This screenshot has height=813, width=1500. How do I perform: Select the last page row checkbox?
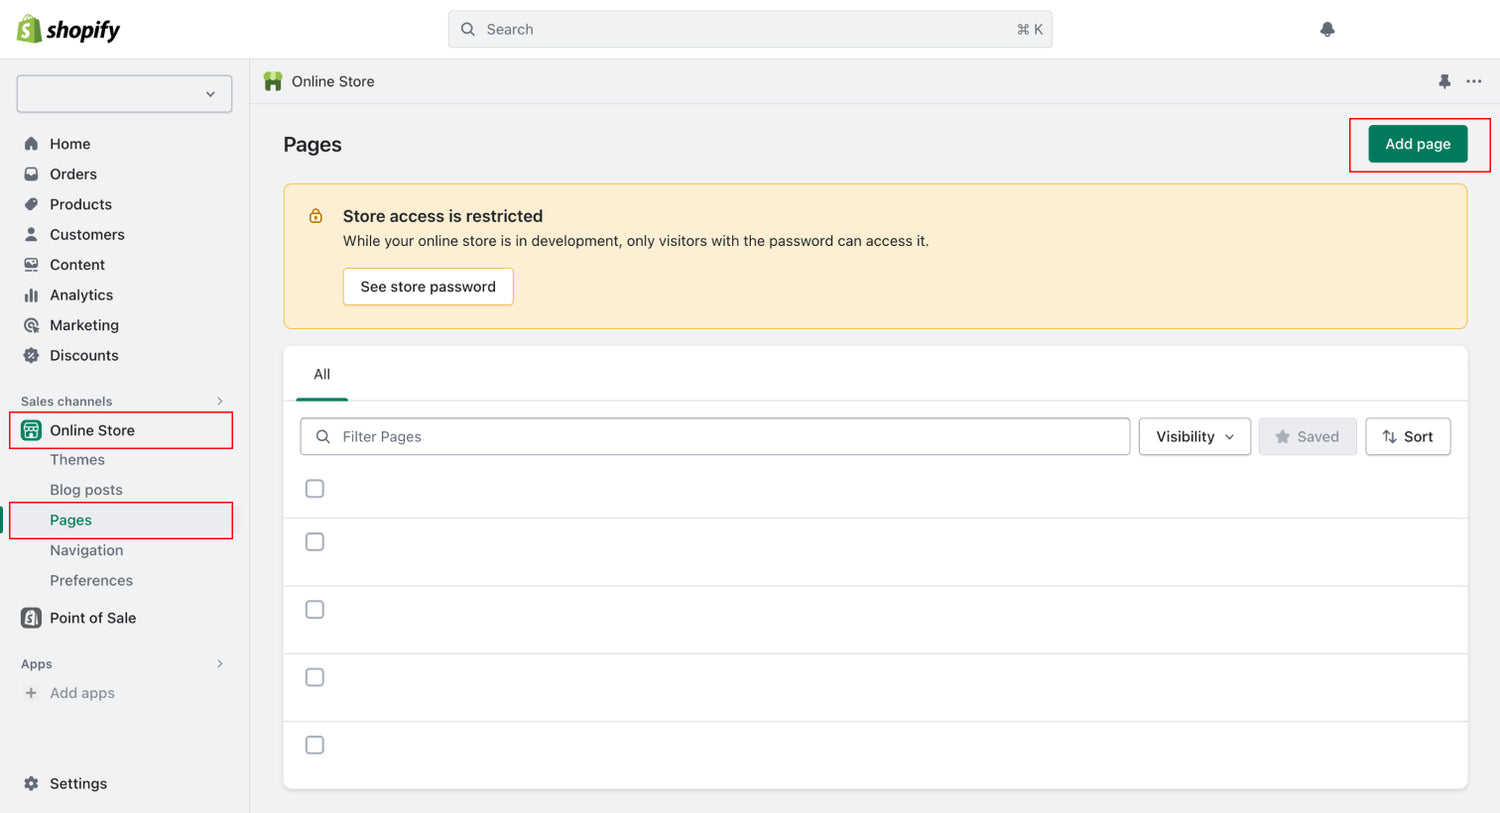point(315,745)
